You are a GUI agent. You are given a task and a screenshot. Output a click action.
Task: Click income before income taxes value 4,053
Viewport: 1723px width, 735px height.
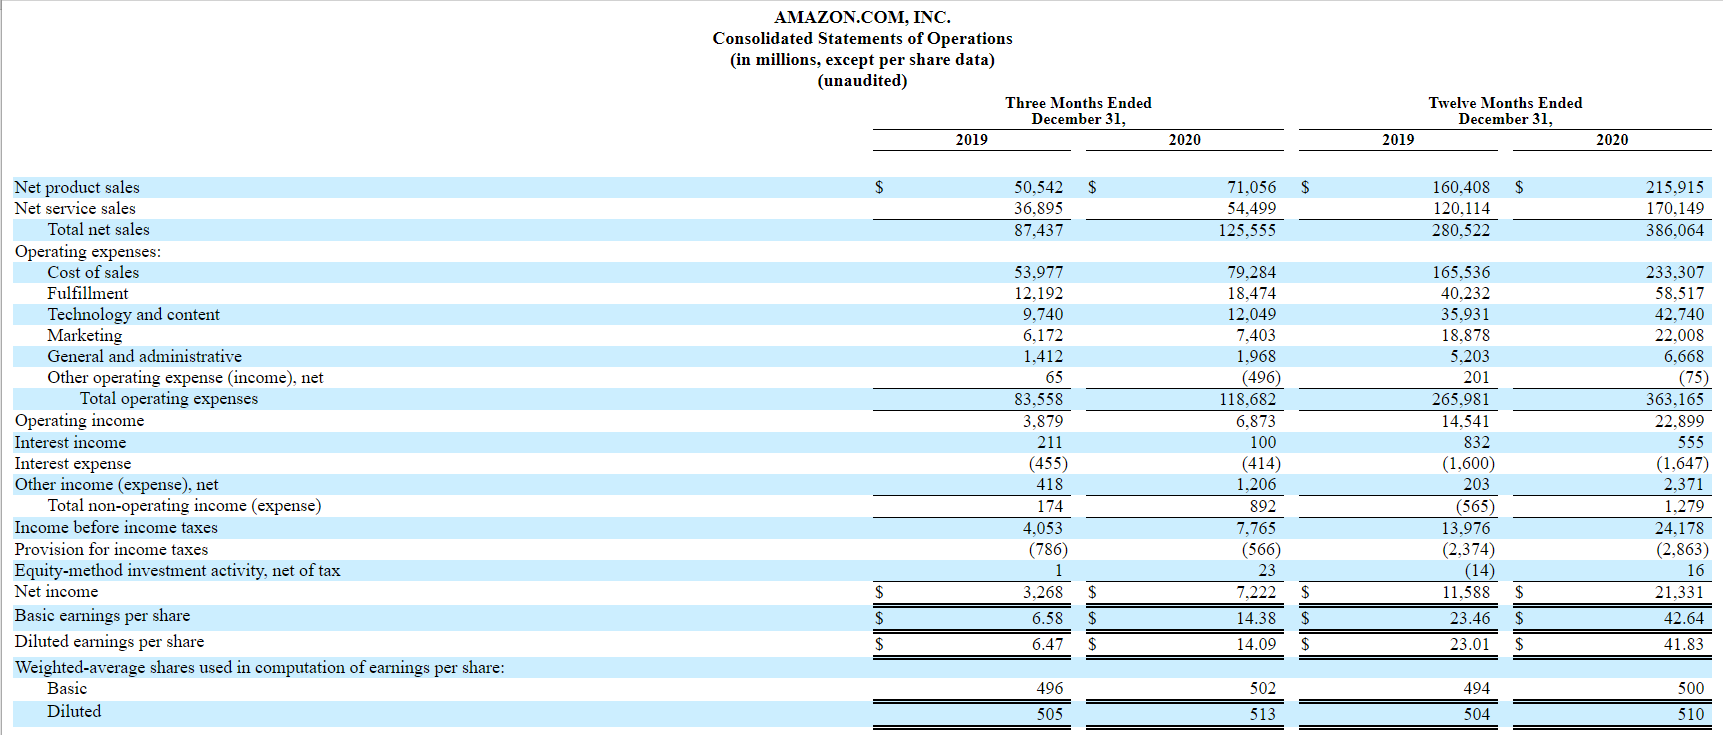pyautogui.click(x=1043, y=528)
